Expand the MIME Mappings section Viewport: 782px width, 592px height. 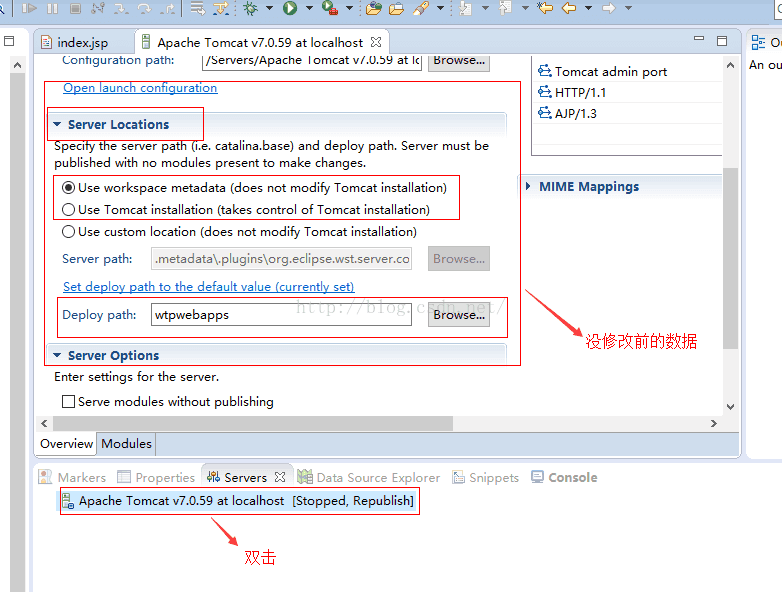coord(528,186)
